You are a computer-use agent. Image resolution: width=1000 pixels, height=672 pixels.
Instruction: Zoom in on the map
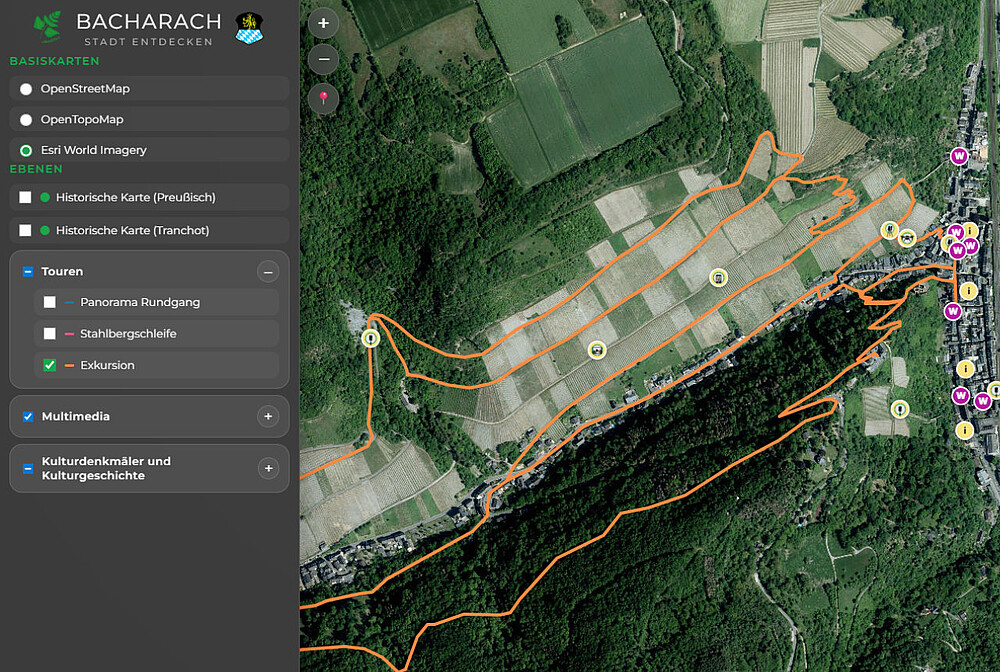click(323, 23)
